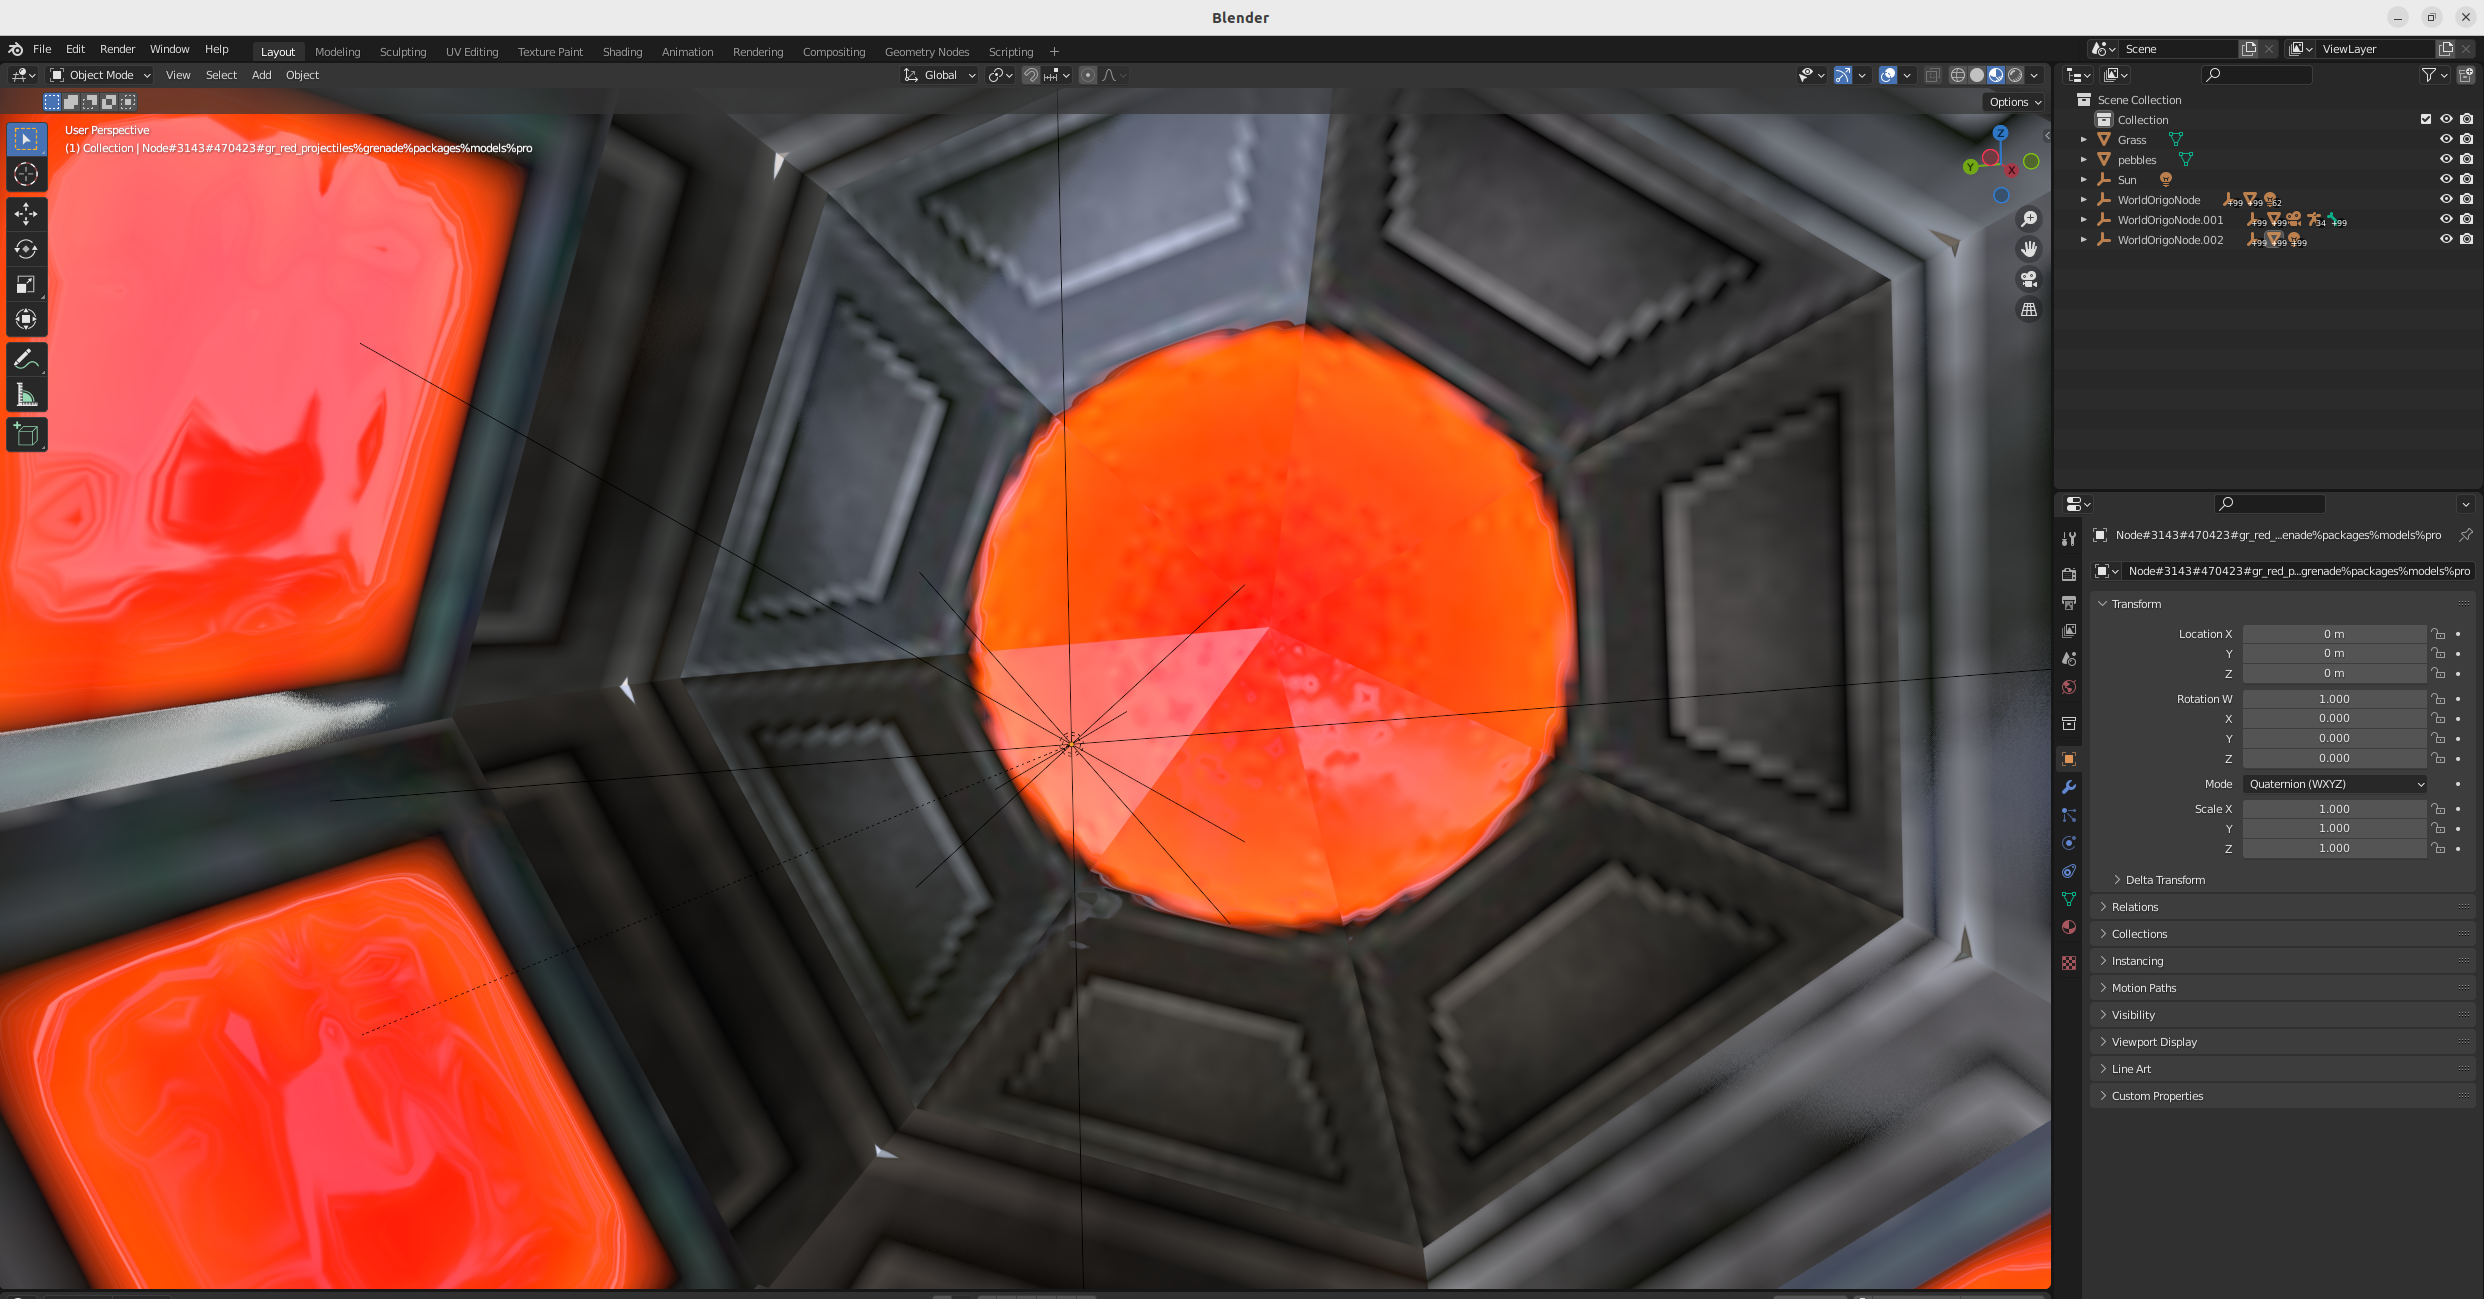This screenshot has height=1299, width=2484.
Task: Choose the Add Cube tool
Action: point(26,435)
